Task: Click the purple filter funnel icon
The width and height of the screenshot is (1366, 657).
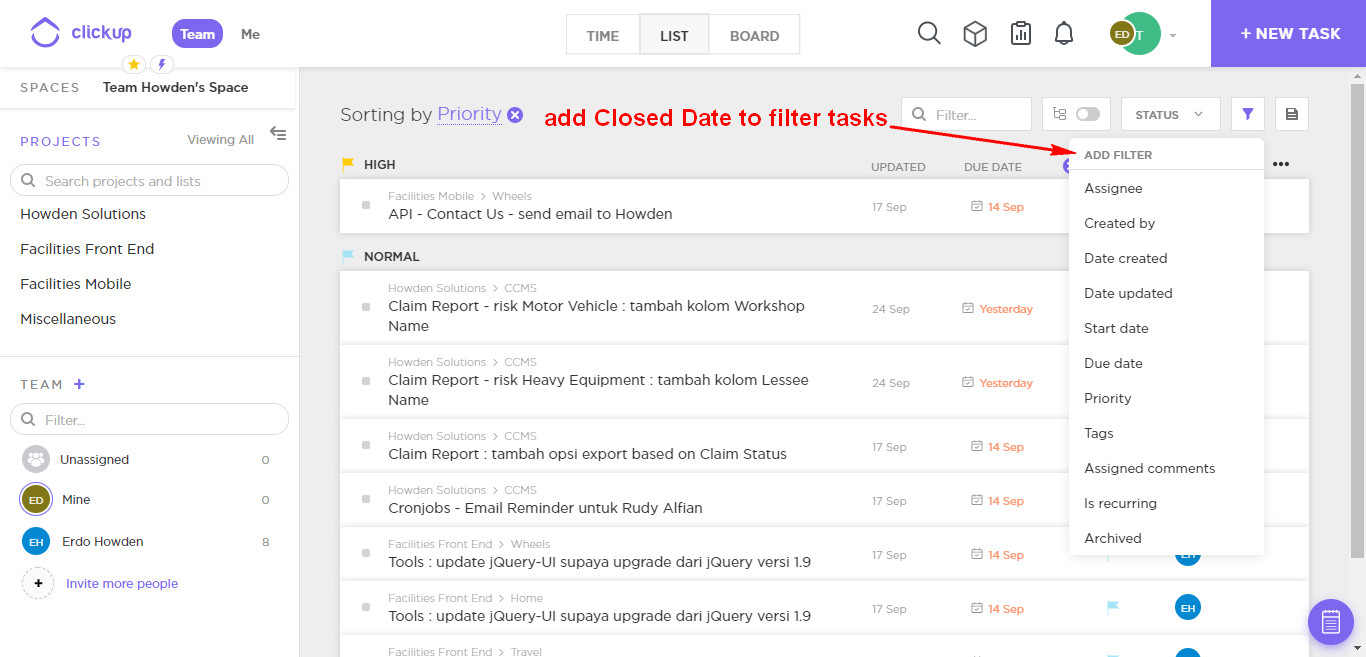Action: coord(1248,114)
